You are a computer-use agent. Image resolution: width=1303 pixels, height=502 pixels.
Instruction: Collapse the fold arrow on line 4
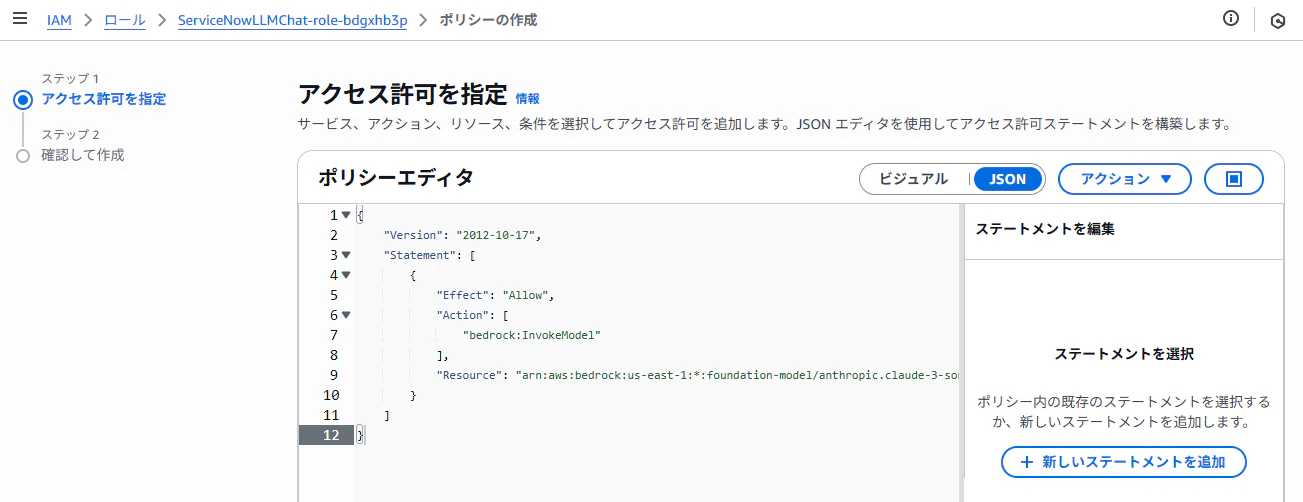click(x=346, y=275)
